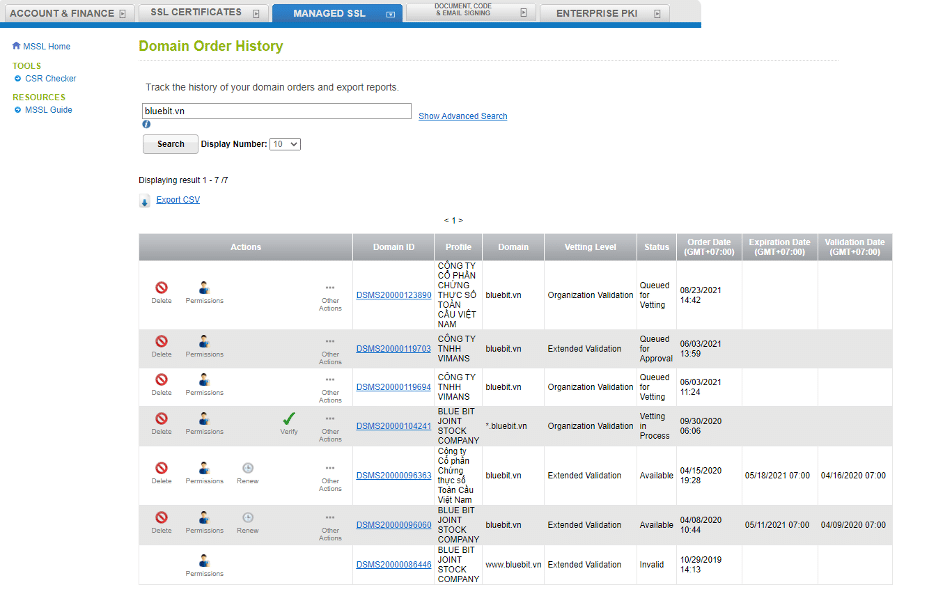Screen dimensions: 936x594
Task: Click Renew icon for order DSMS20000096363
Action: [x=248, y=468]
